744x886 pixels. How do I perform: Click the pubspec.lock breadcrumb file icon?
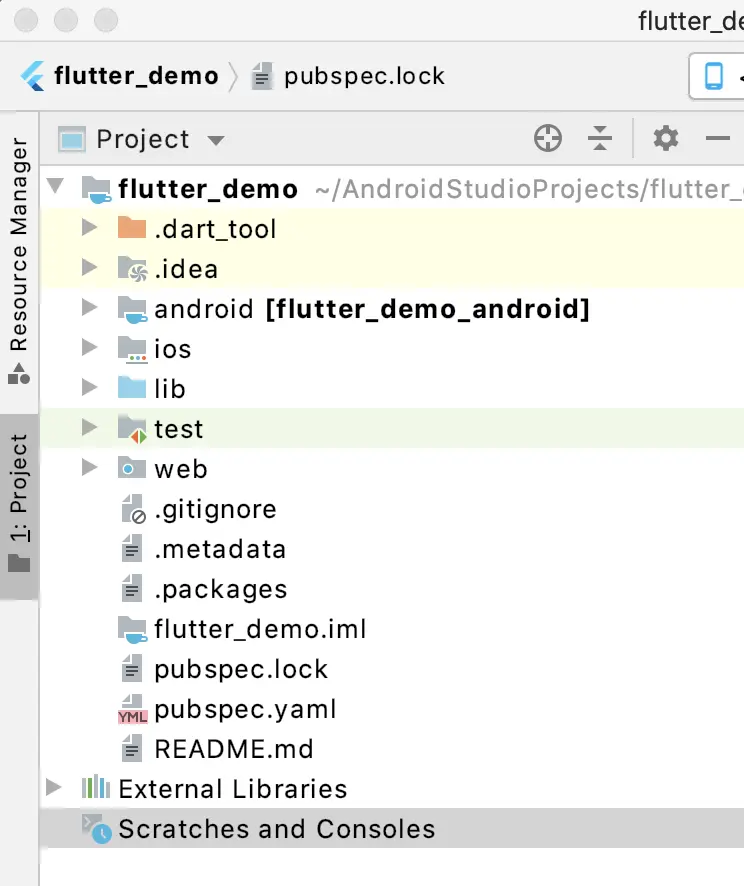click(262, 76)
